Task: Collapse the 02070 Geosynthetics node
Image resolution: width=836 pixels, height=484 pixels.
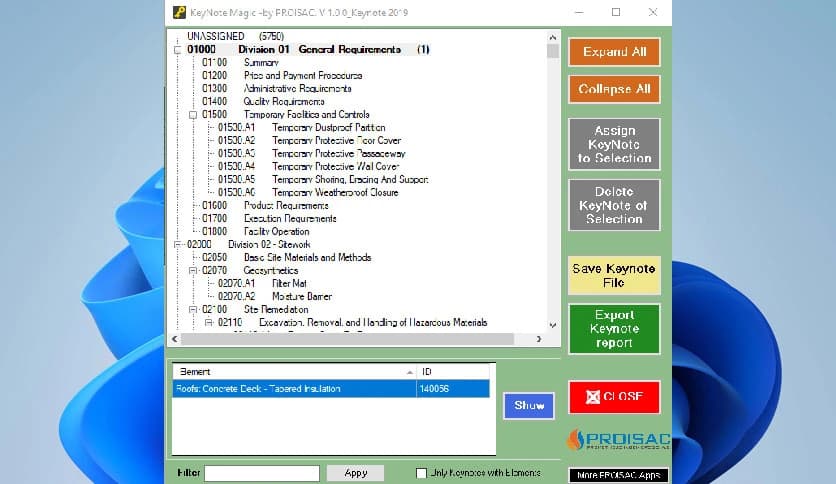Action: 193,271
